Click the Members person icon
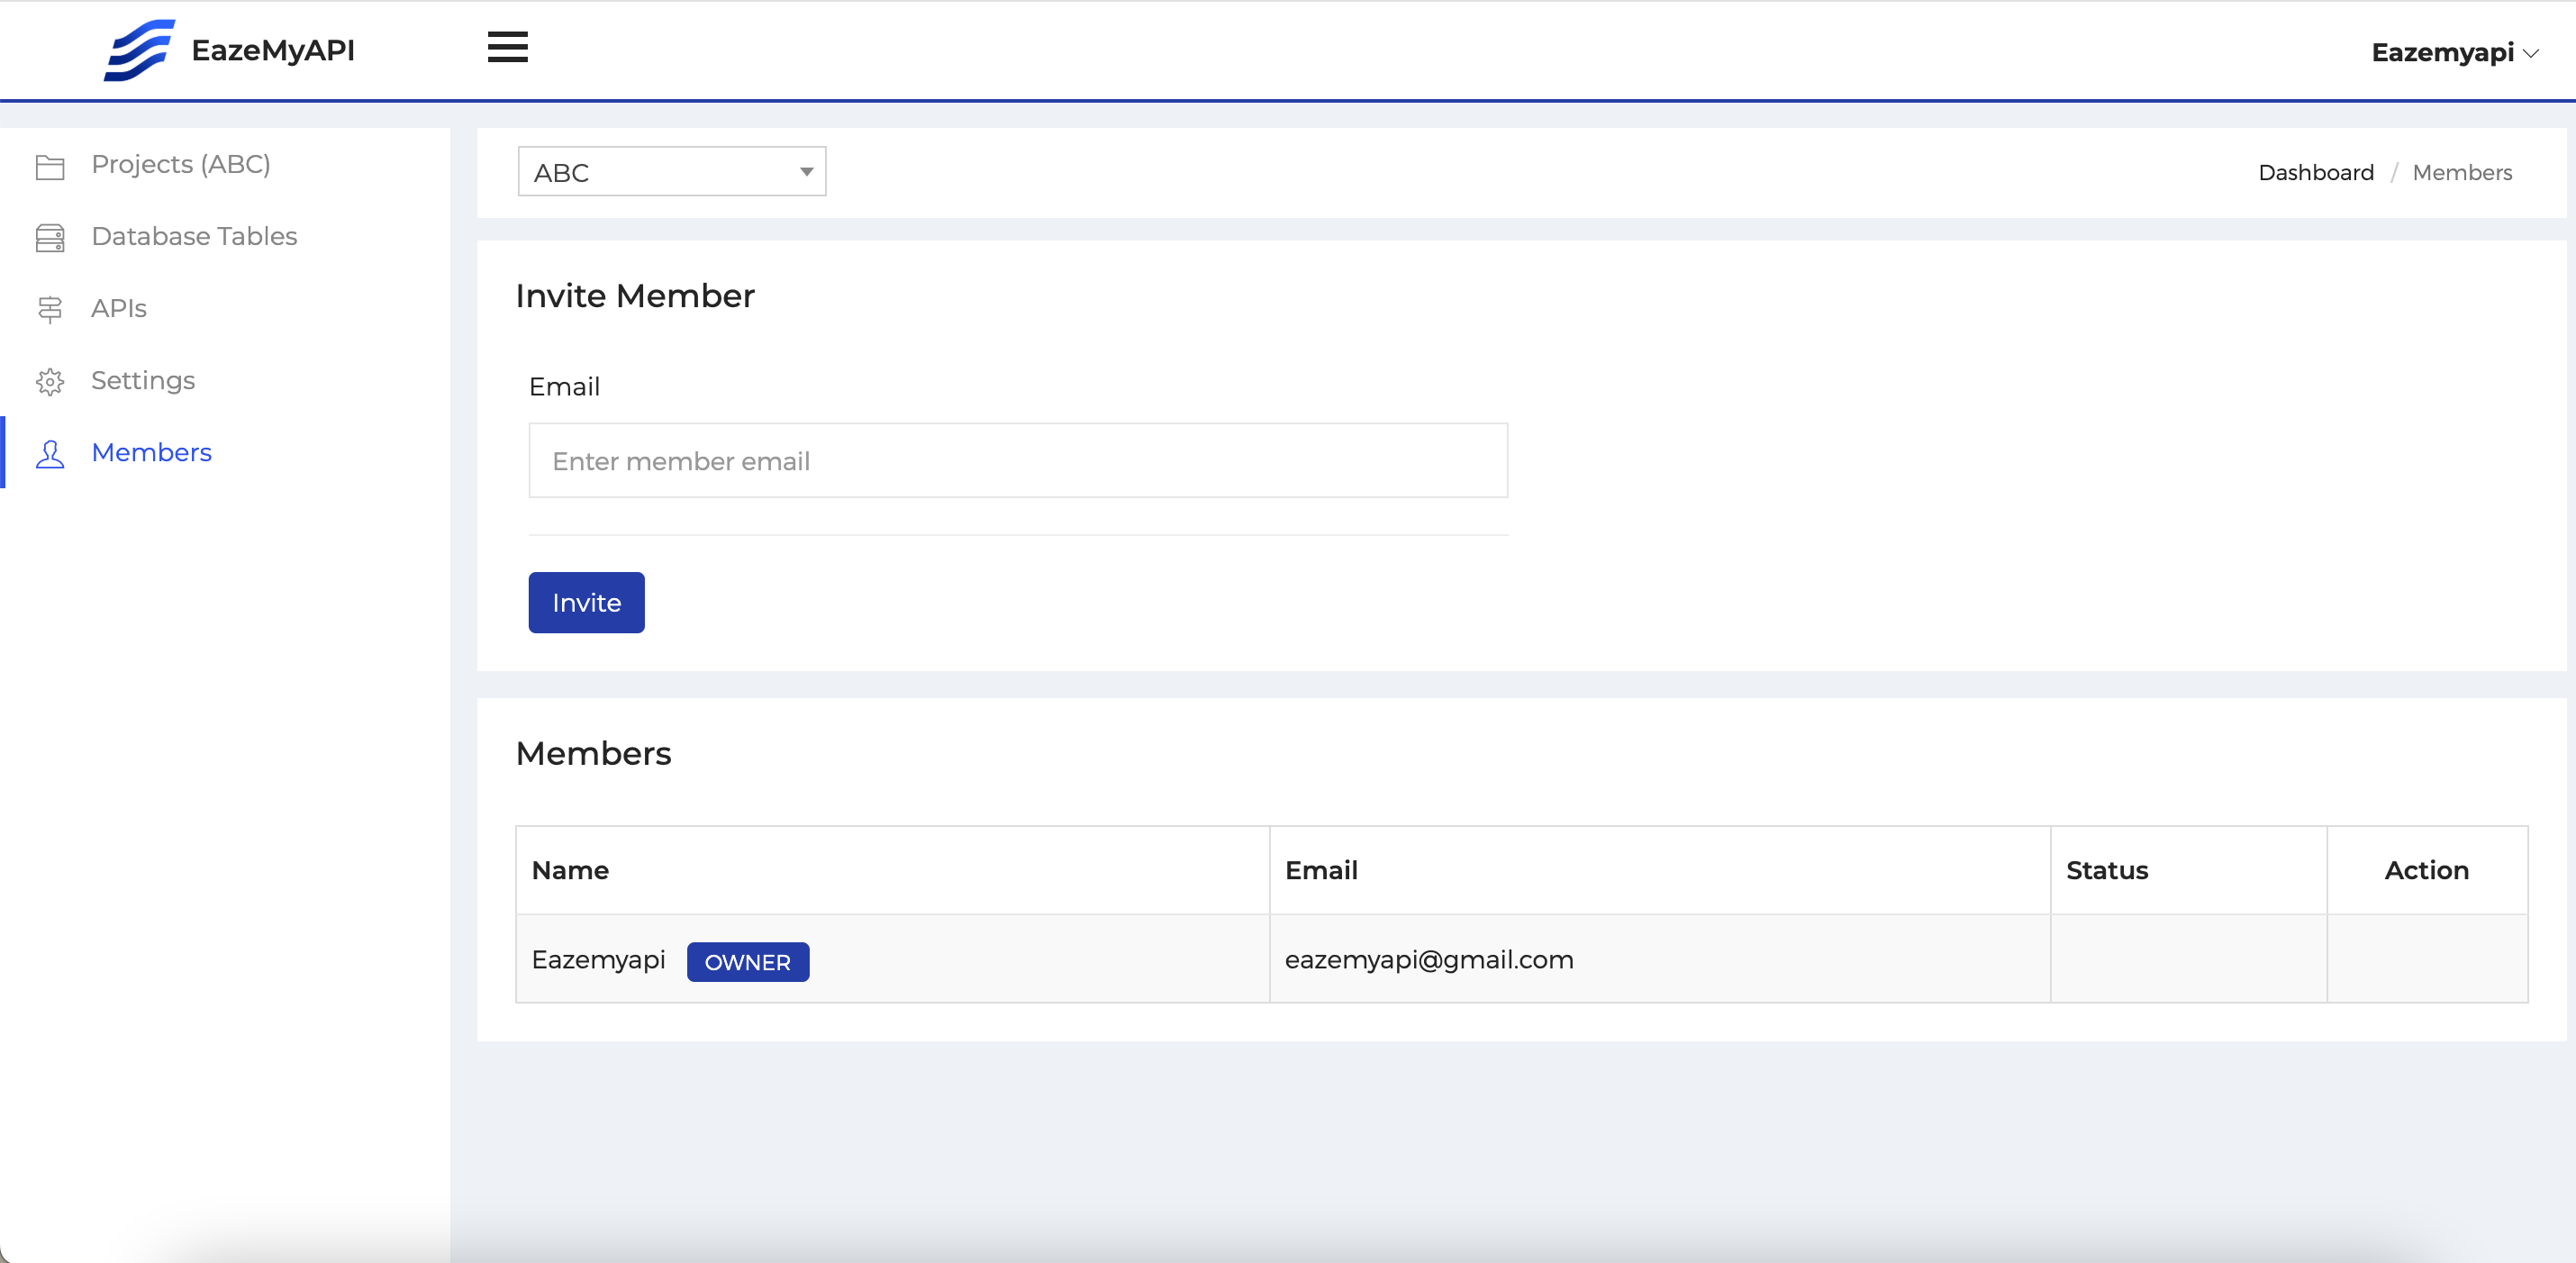 tap(50, 453)
